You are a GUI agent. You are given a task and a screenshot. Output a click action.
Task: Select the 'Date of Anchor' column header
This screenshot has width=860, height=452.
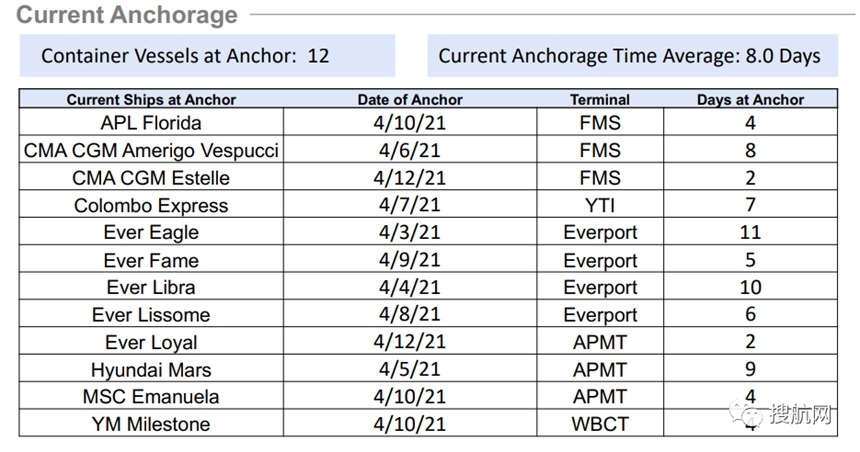tap(410, 99)
